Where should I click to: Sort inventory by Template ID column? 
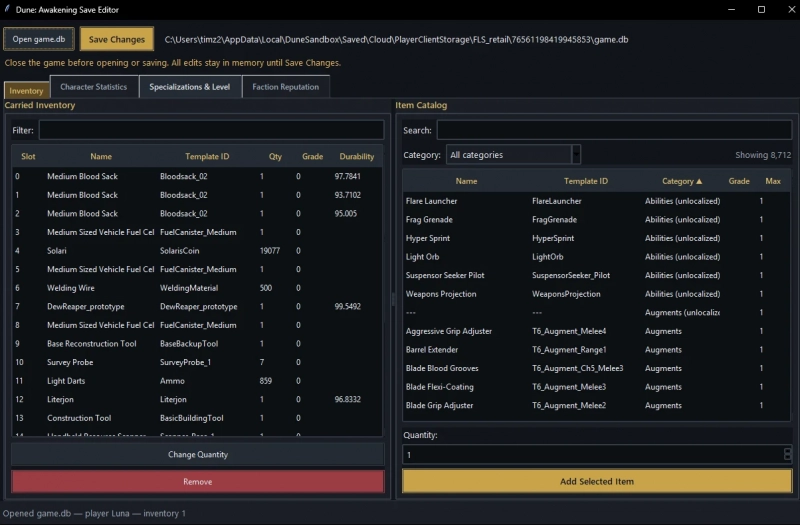pyautogui.click(x=207, y=157)
